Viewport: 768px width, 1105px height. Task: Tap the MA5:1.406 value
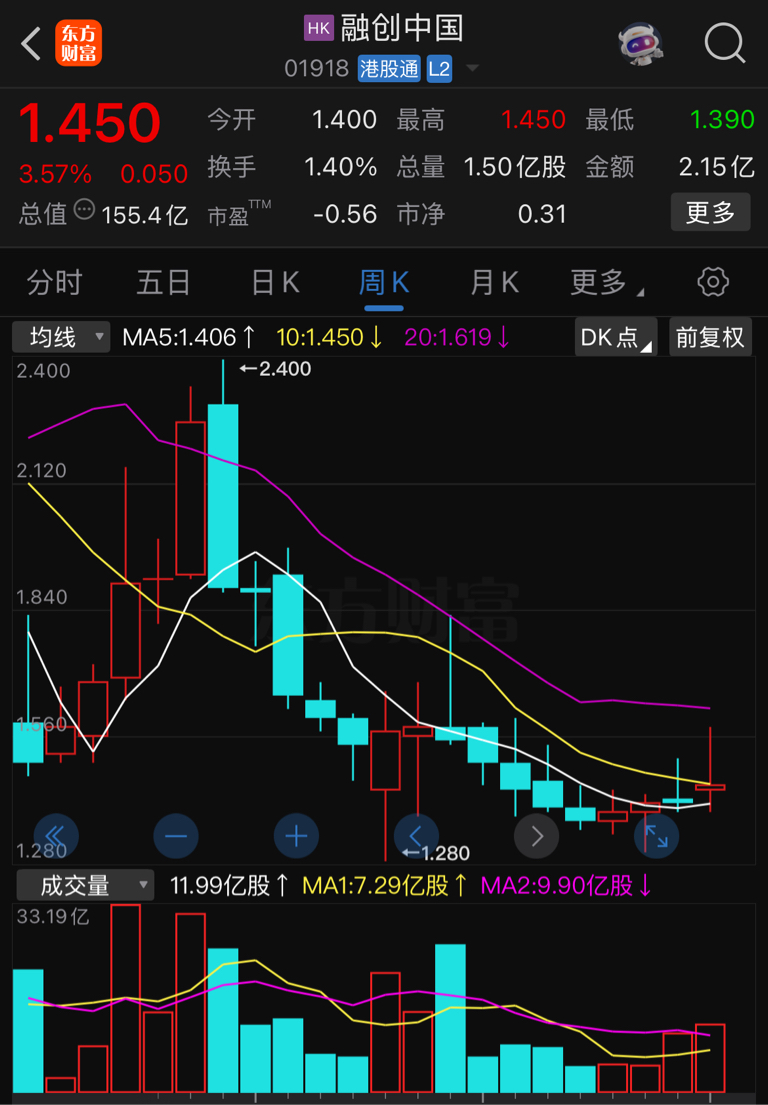[x=188, y=337]
